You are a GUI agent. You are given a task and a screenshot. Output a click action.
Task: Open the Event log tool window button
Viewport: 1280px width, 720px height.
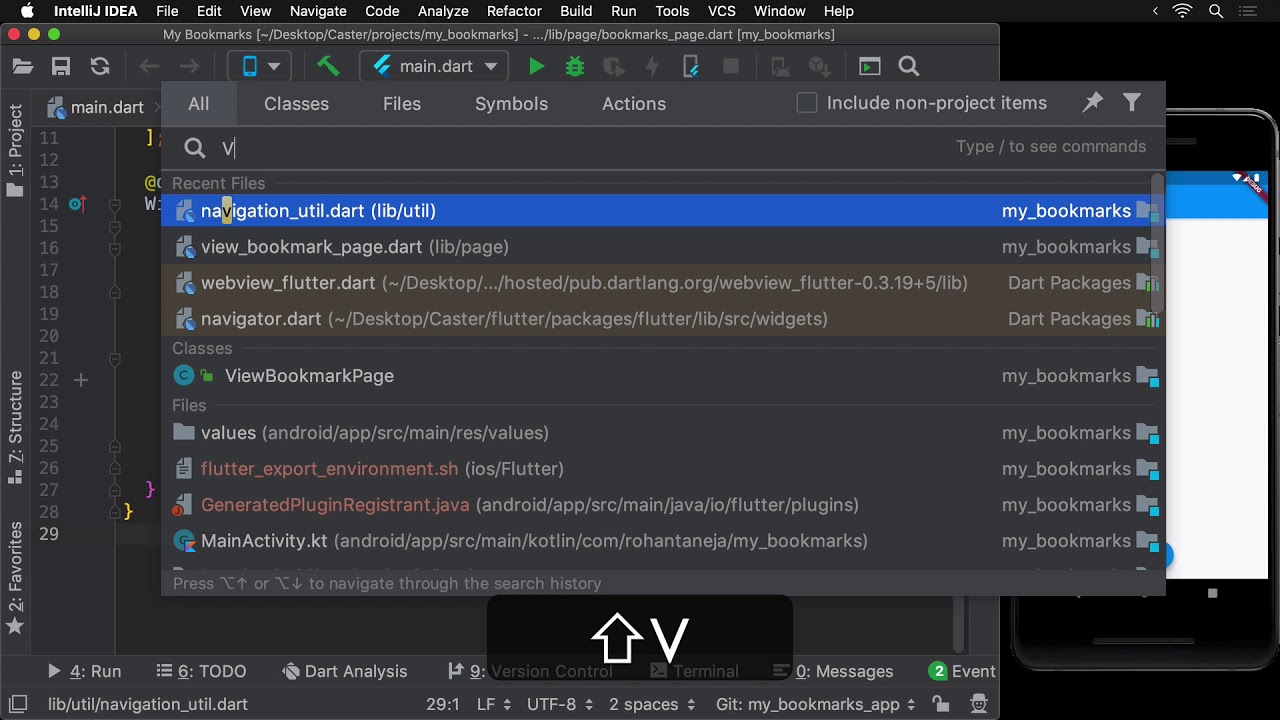961,671
